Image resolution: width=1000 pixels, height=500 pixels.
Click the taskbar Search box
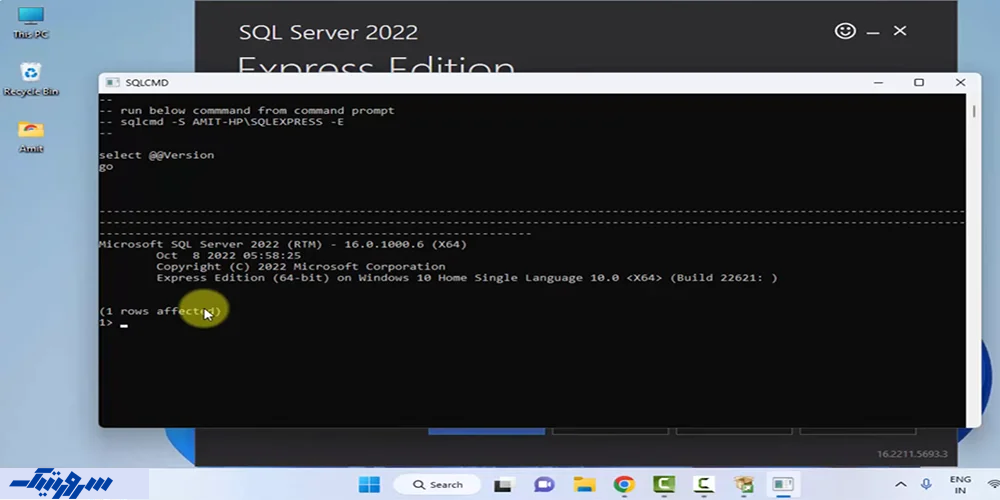click(438, 485)
